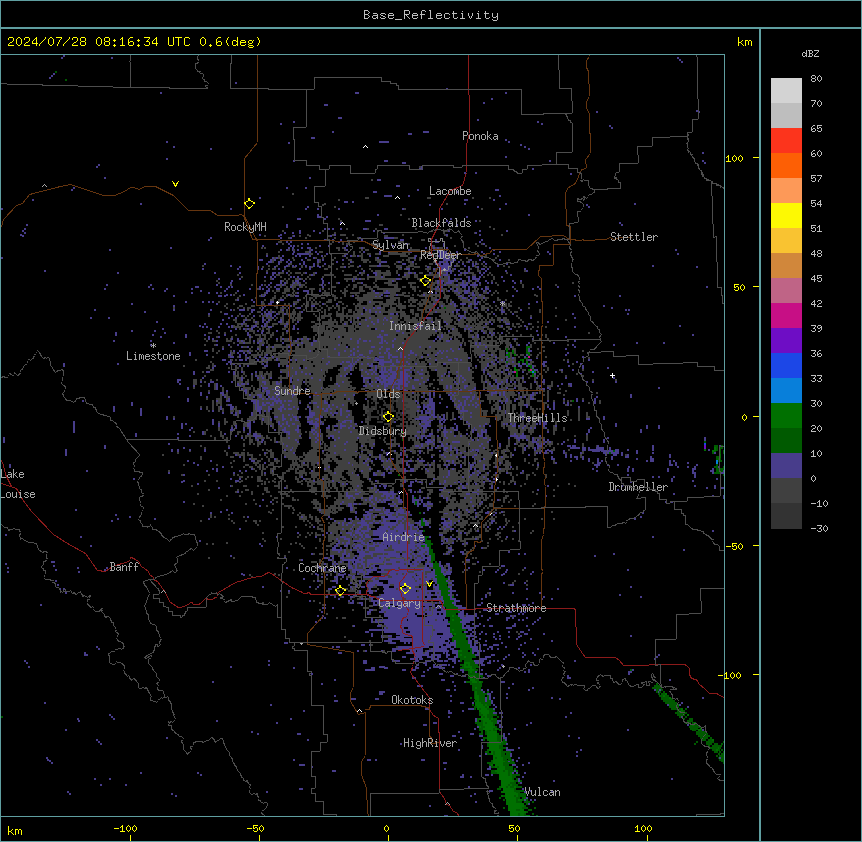Image resolution: width=862 pixels, height=842 pixels.
Task: Click the Olds town label
Action: pos(388,394)
